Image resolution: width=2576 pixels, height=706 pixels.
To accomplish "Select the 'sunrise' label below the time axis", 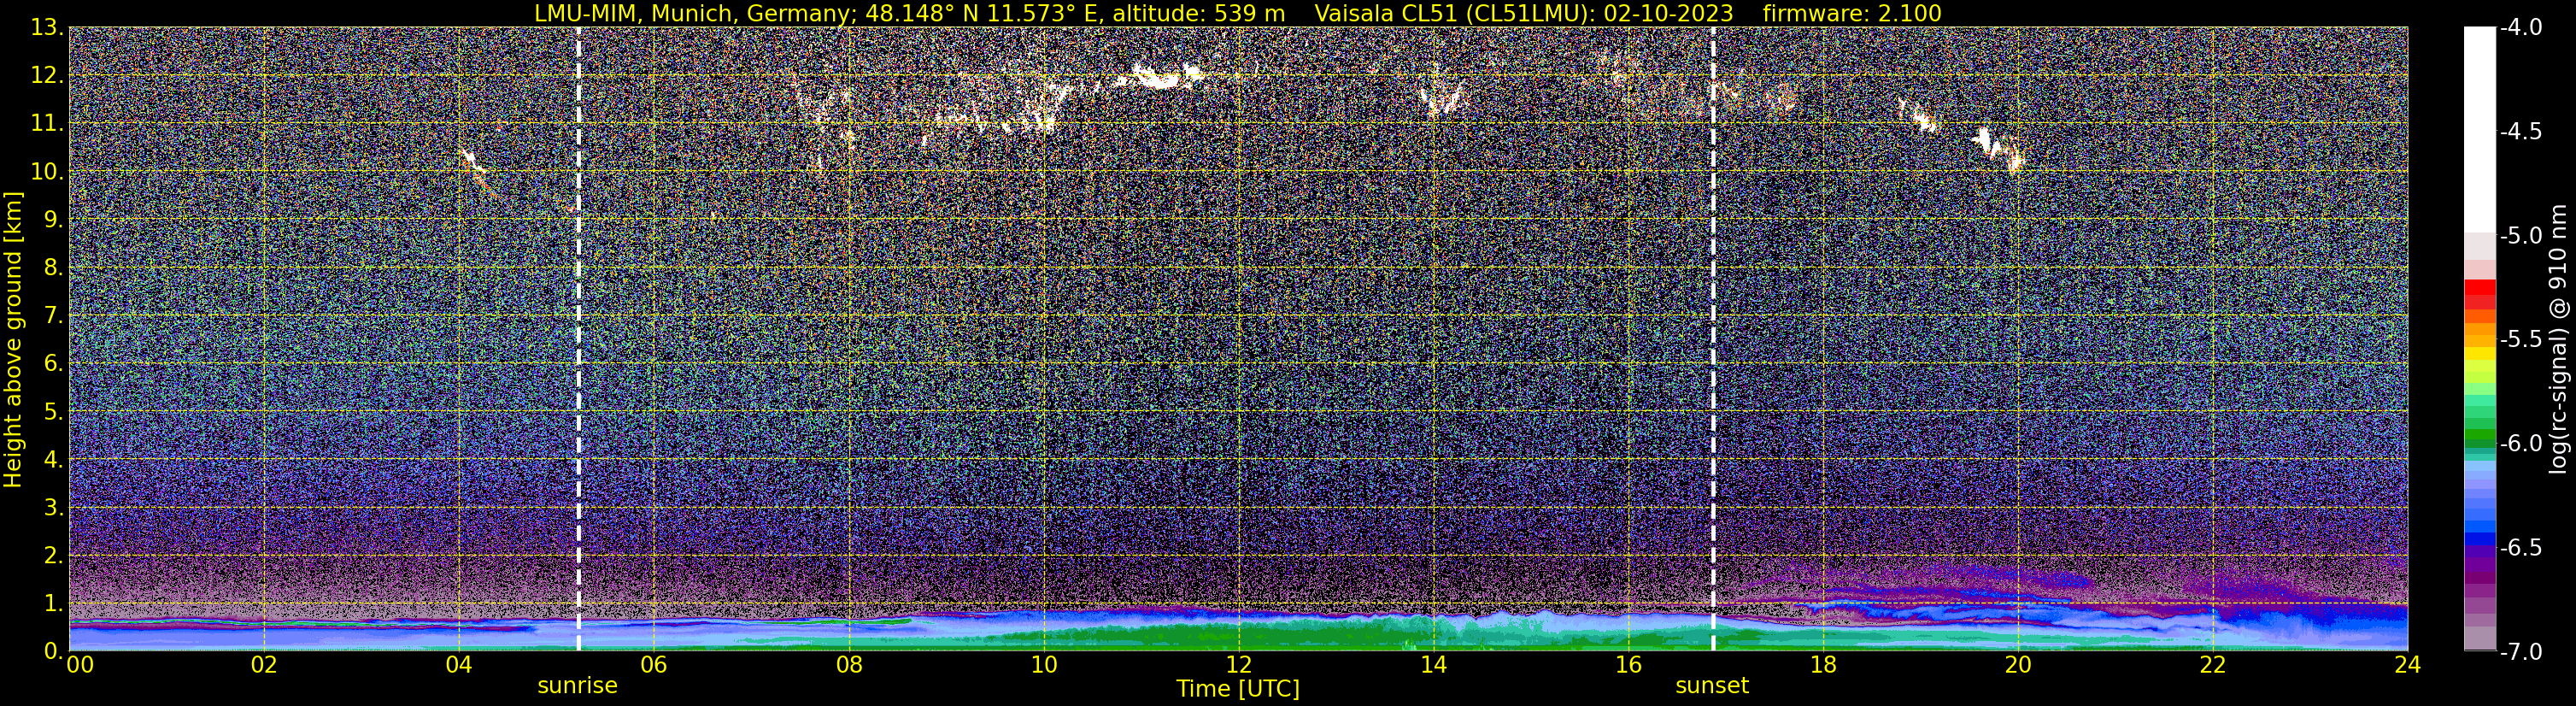I will (577, 686).
